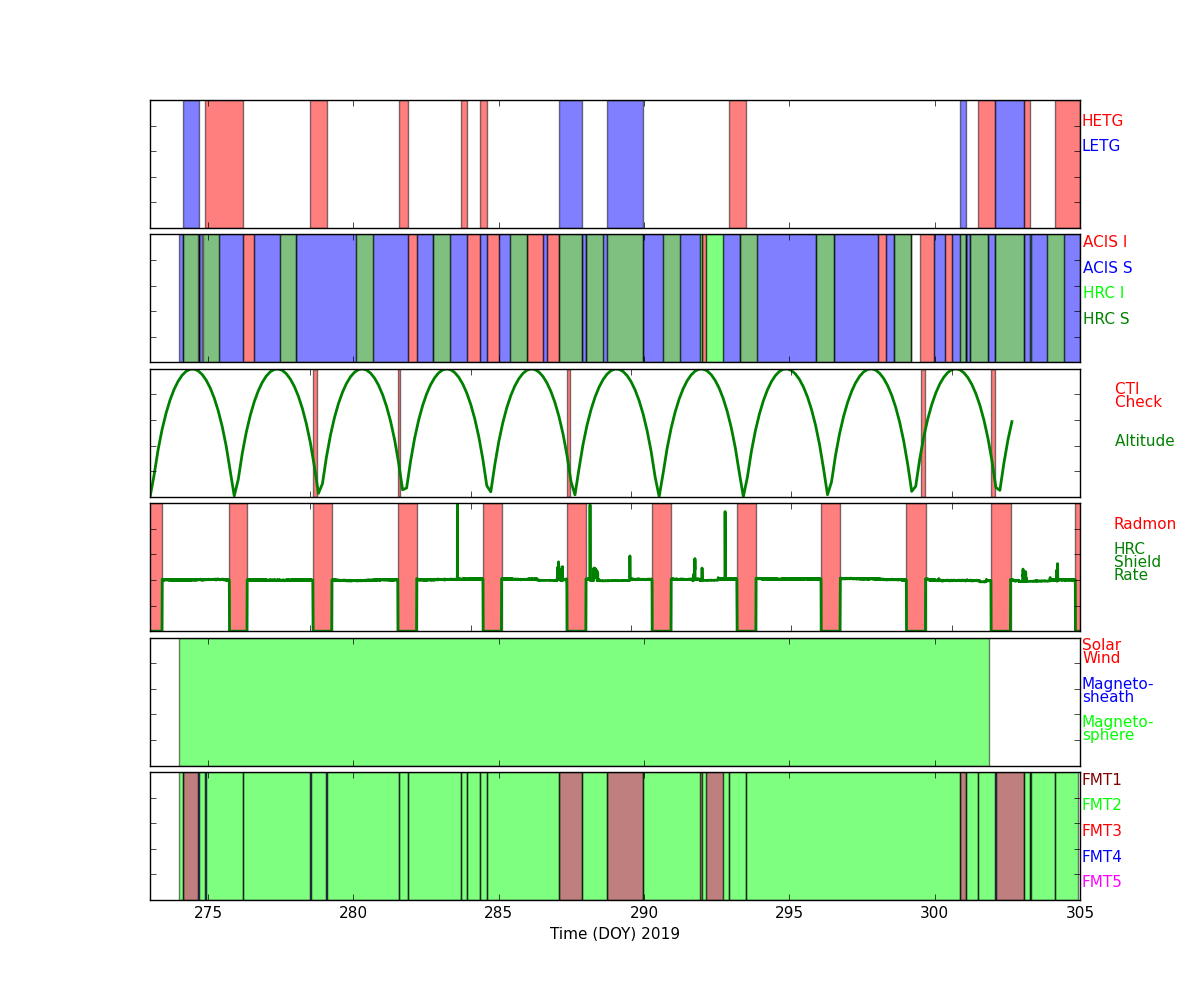Click the Time (DOY) 2019 axis title
This screenshot has height=1000, width=1200.
click(x=614, y=934)
